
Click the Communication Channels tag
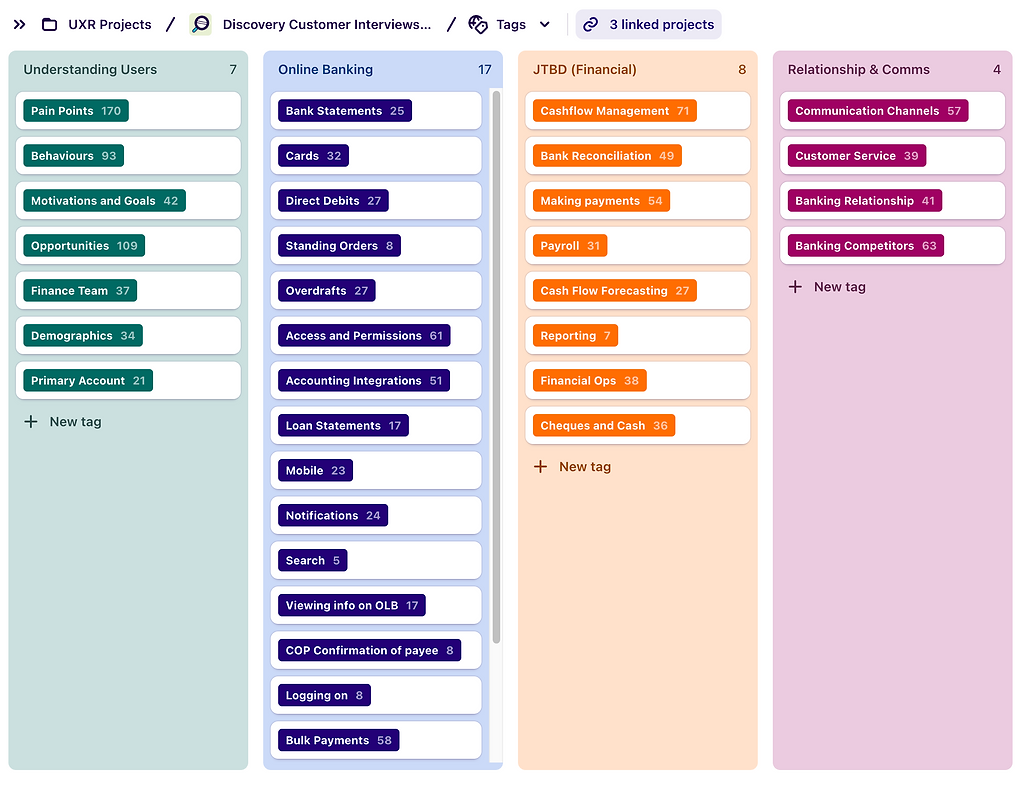(x=877, y=111)
